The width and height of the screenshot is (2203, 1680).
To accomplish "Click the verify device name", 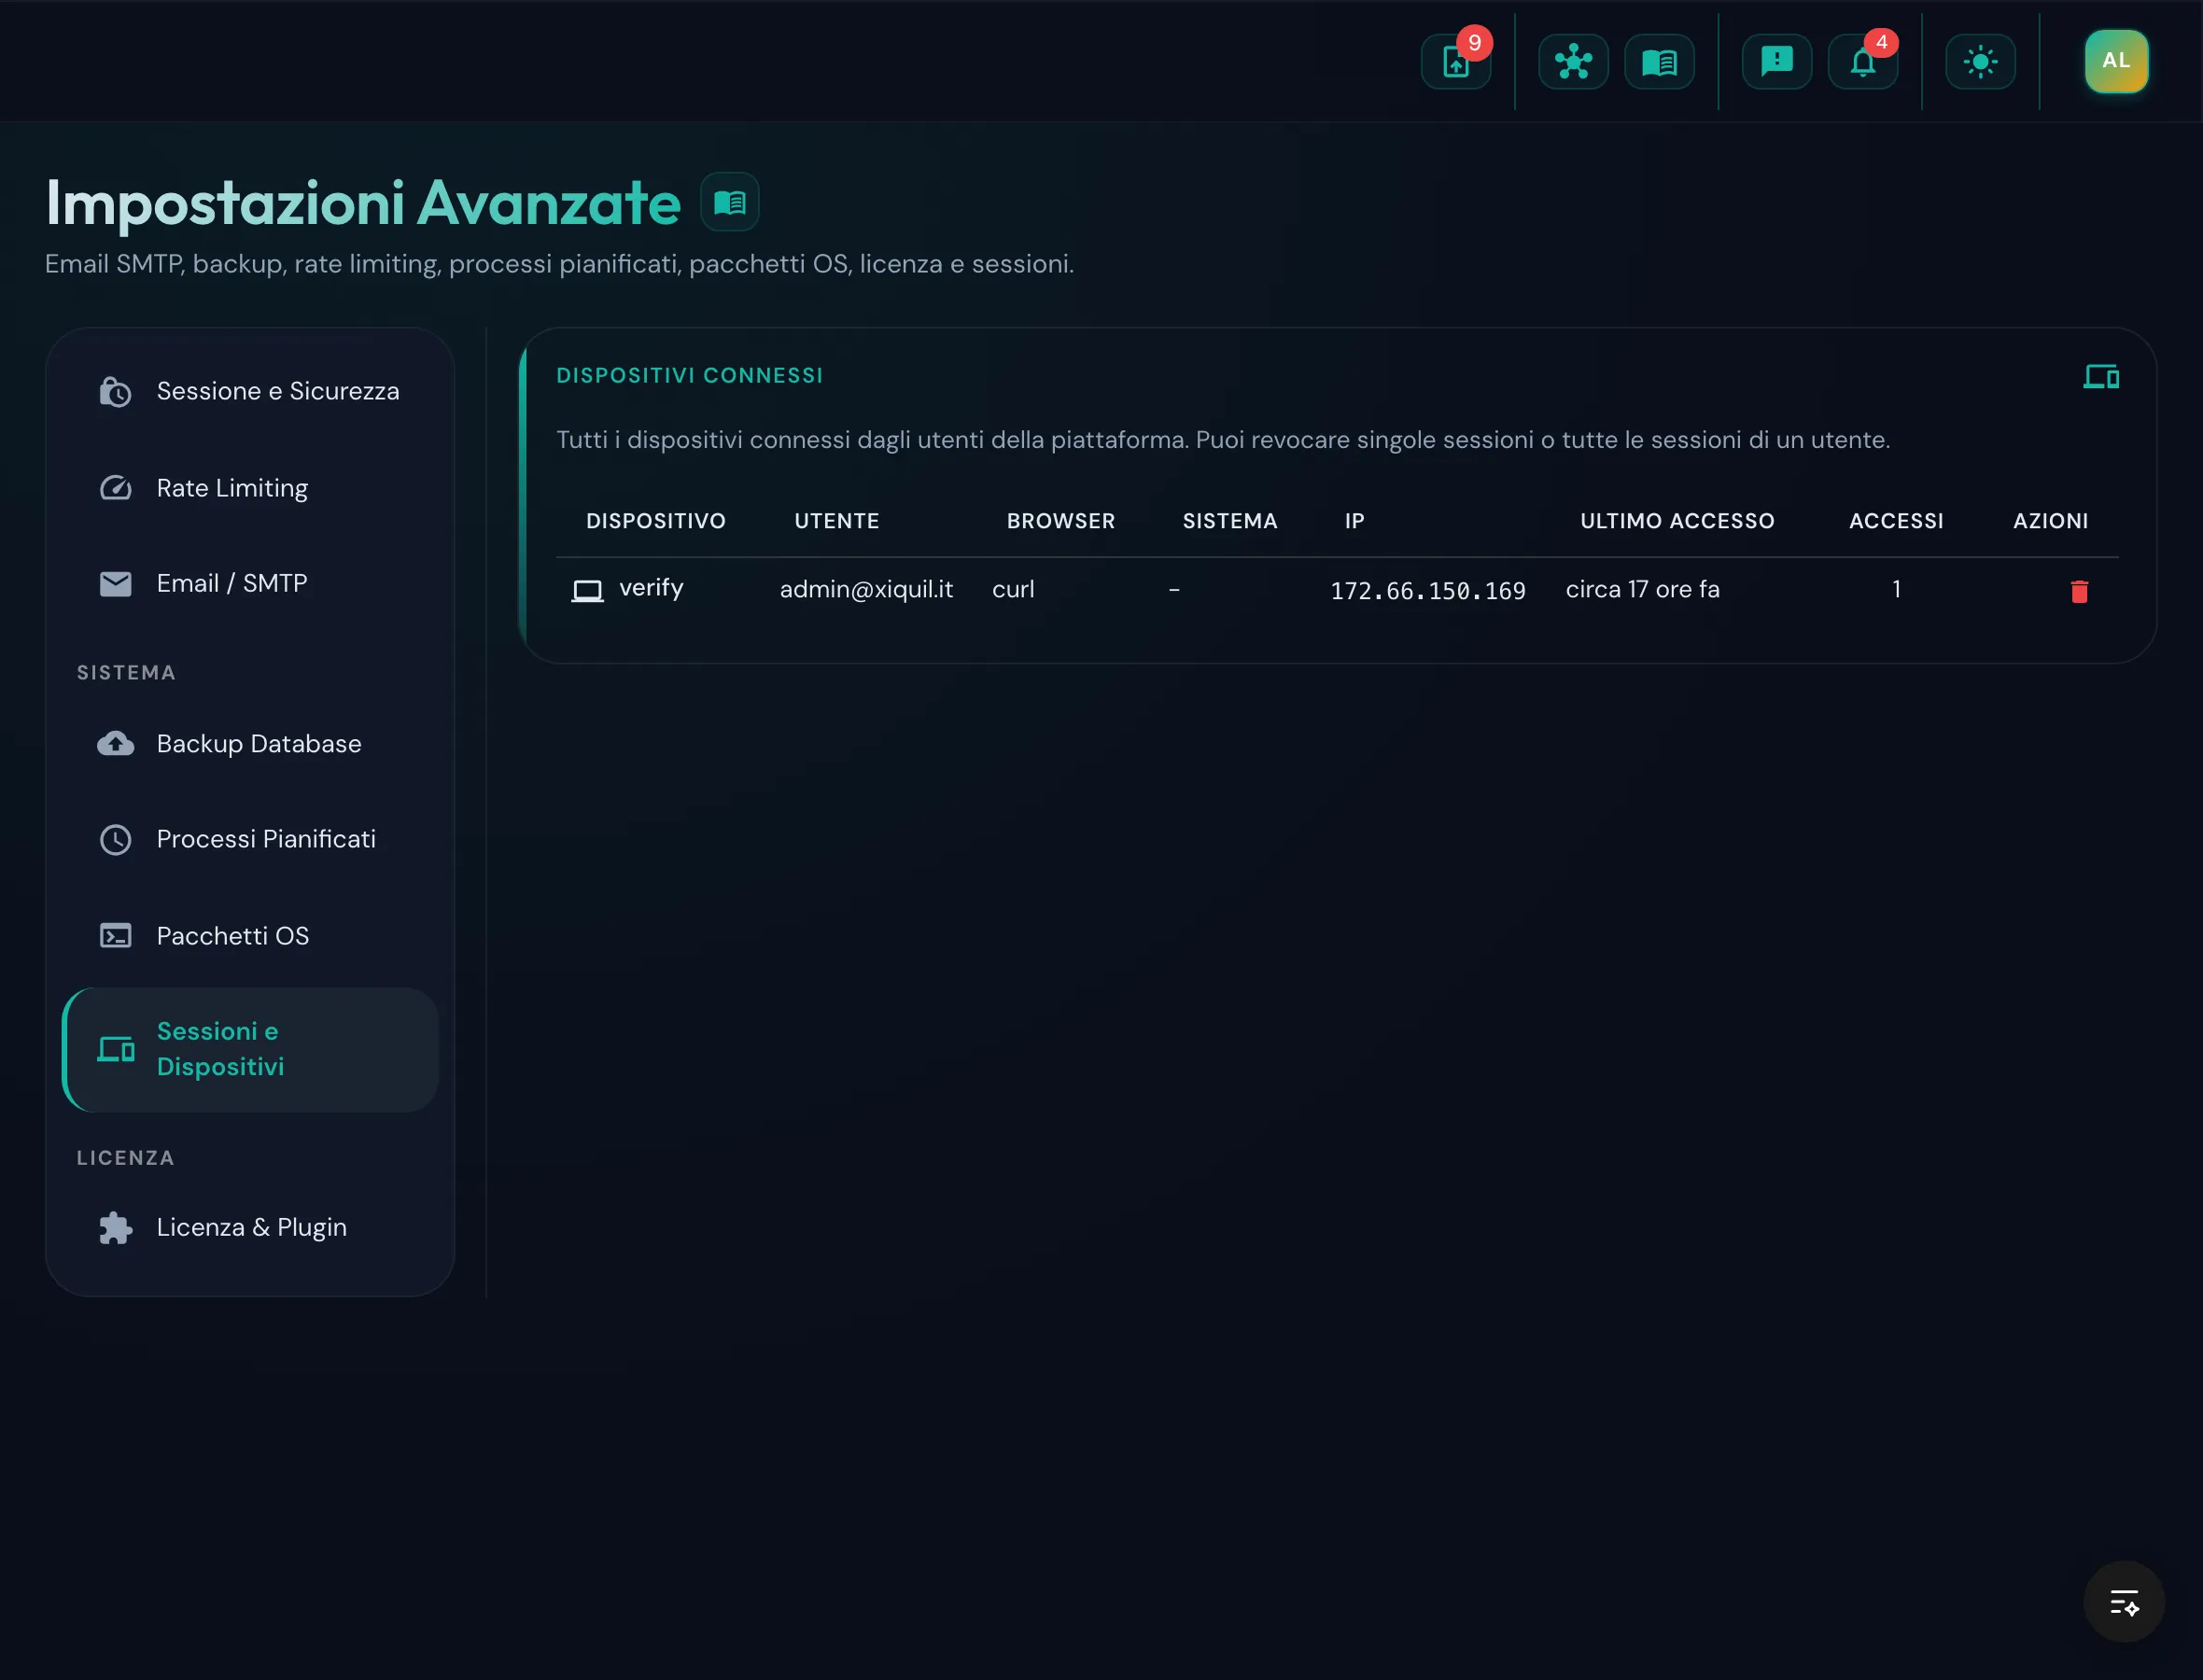I will coord(651,588).
